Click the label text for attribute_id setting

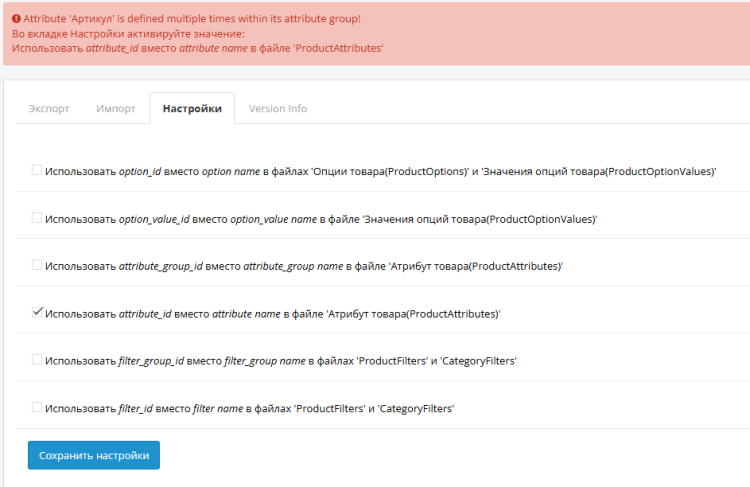(x=273, y=314)
